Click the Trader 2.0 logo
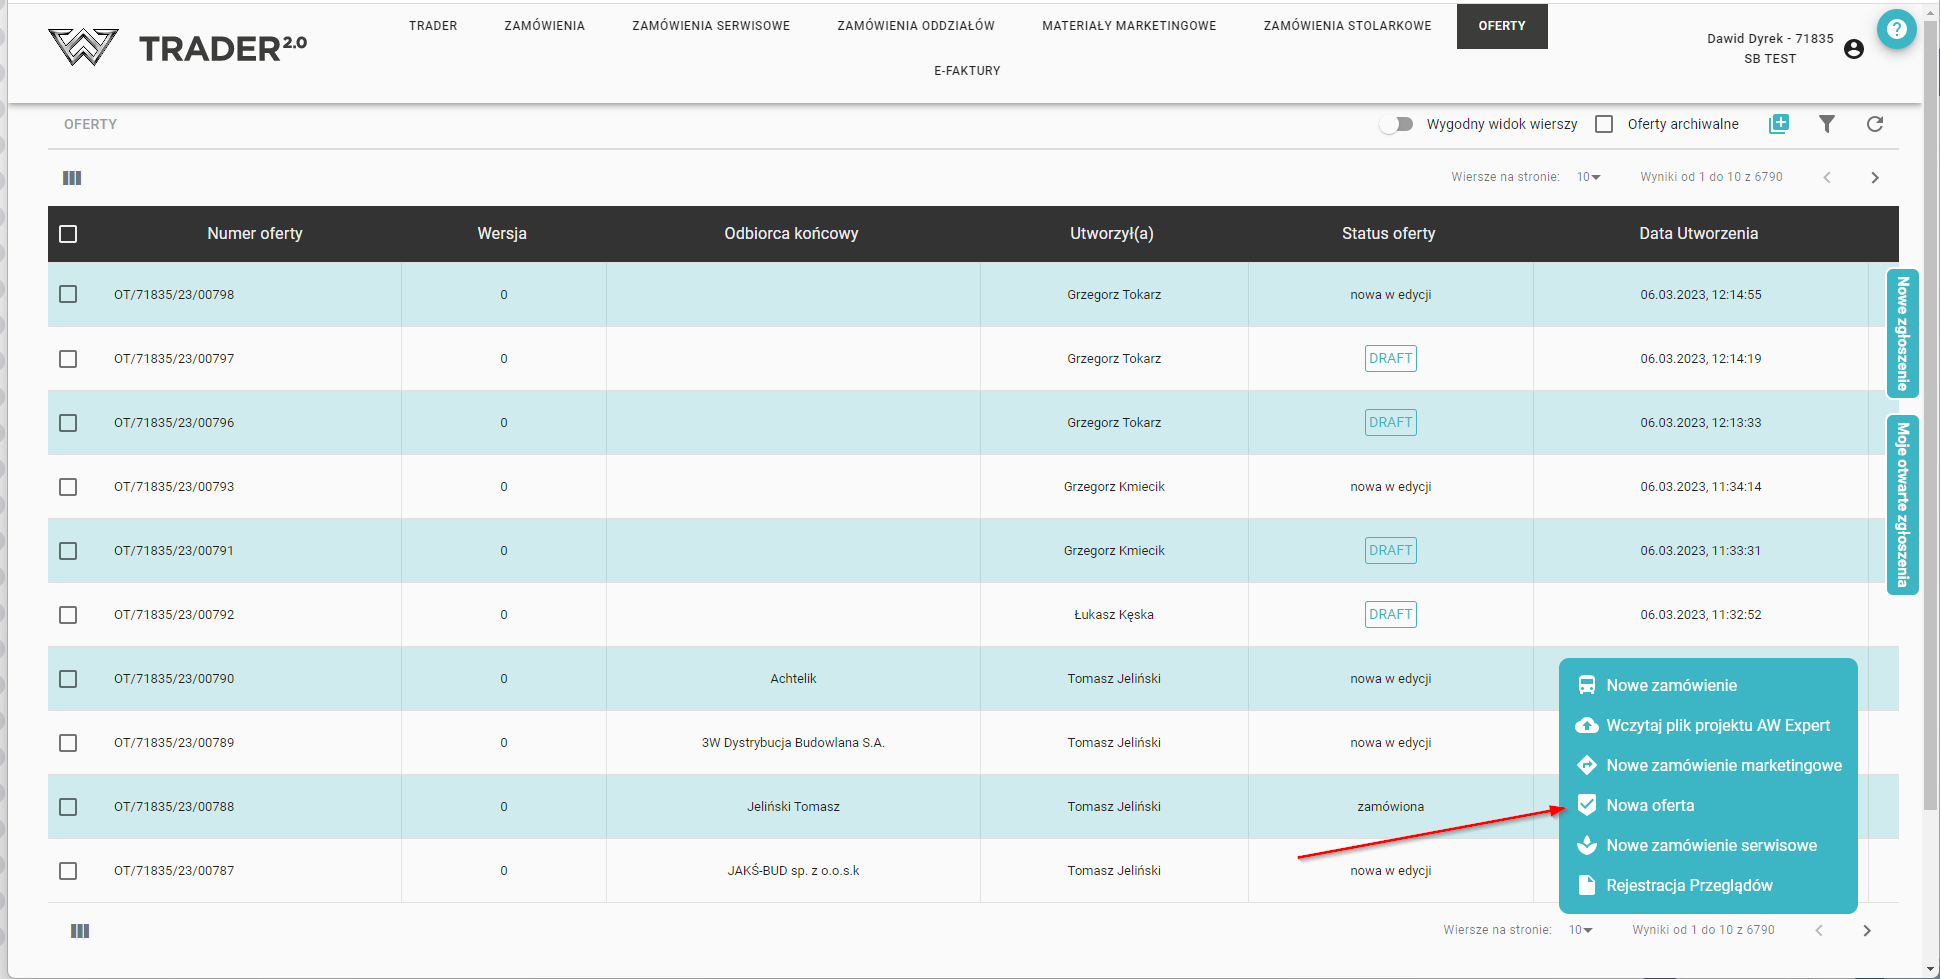The height and width of the screenshot is (979, 1940). click(x=178, y=47)
